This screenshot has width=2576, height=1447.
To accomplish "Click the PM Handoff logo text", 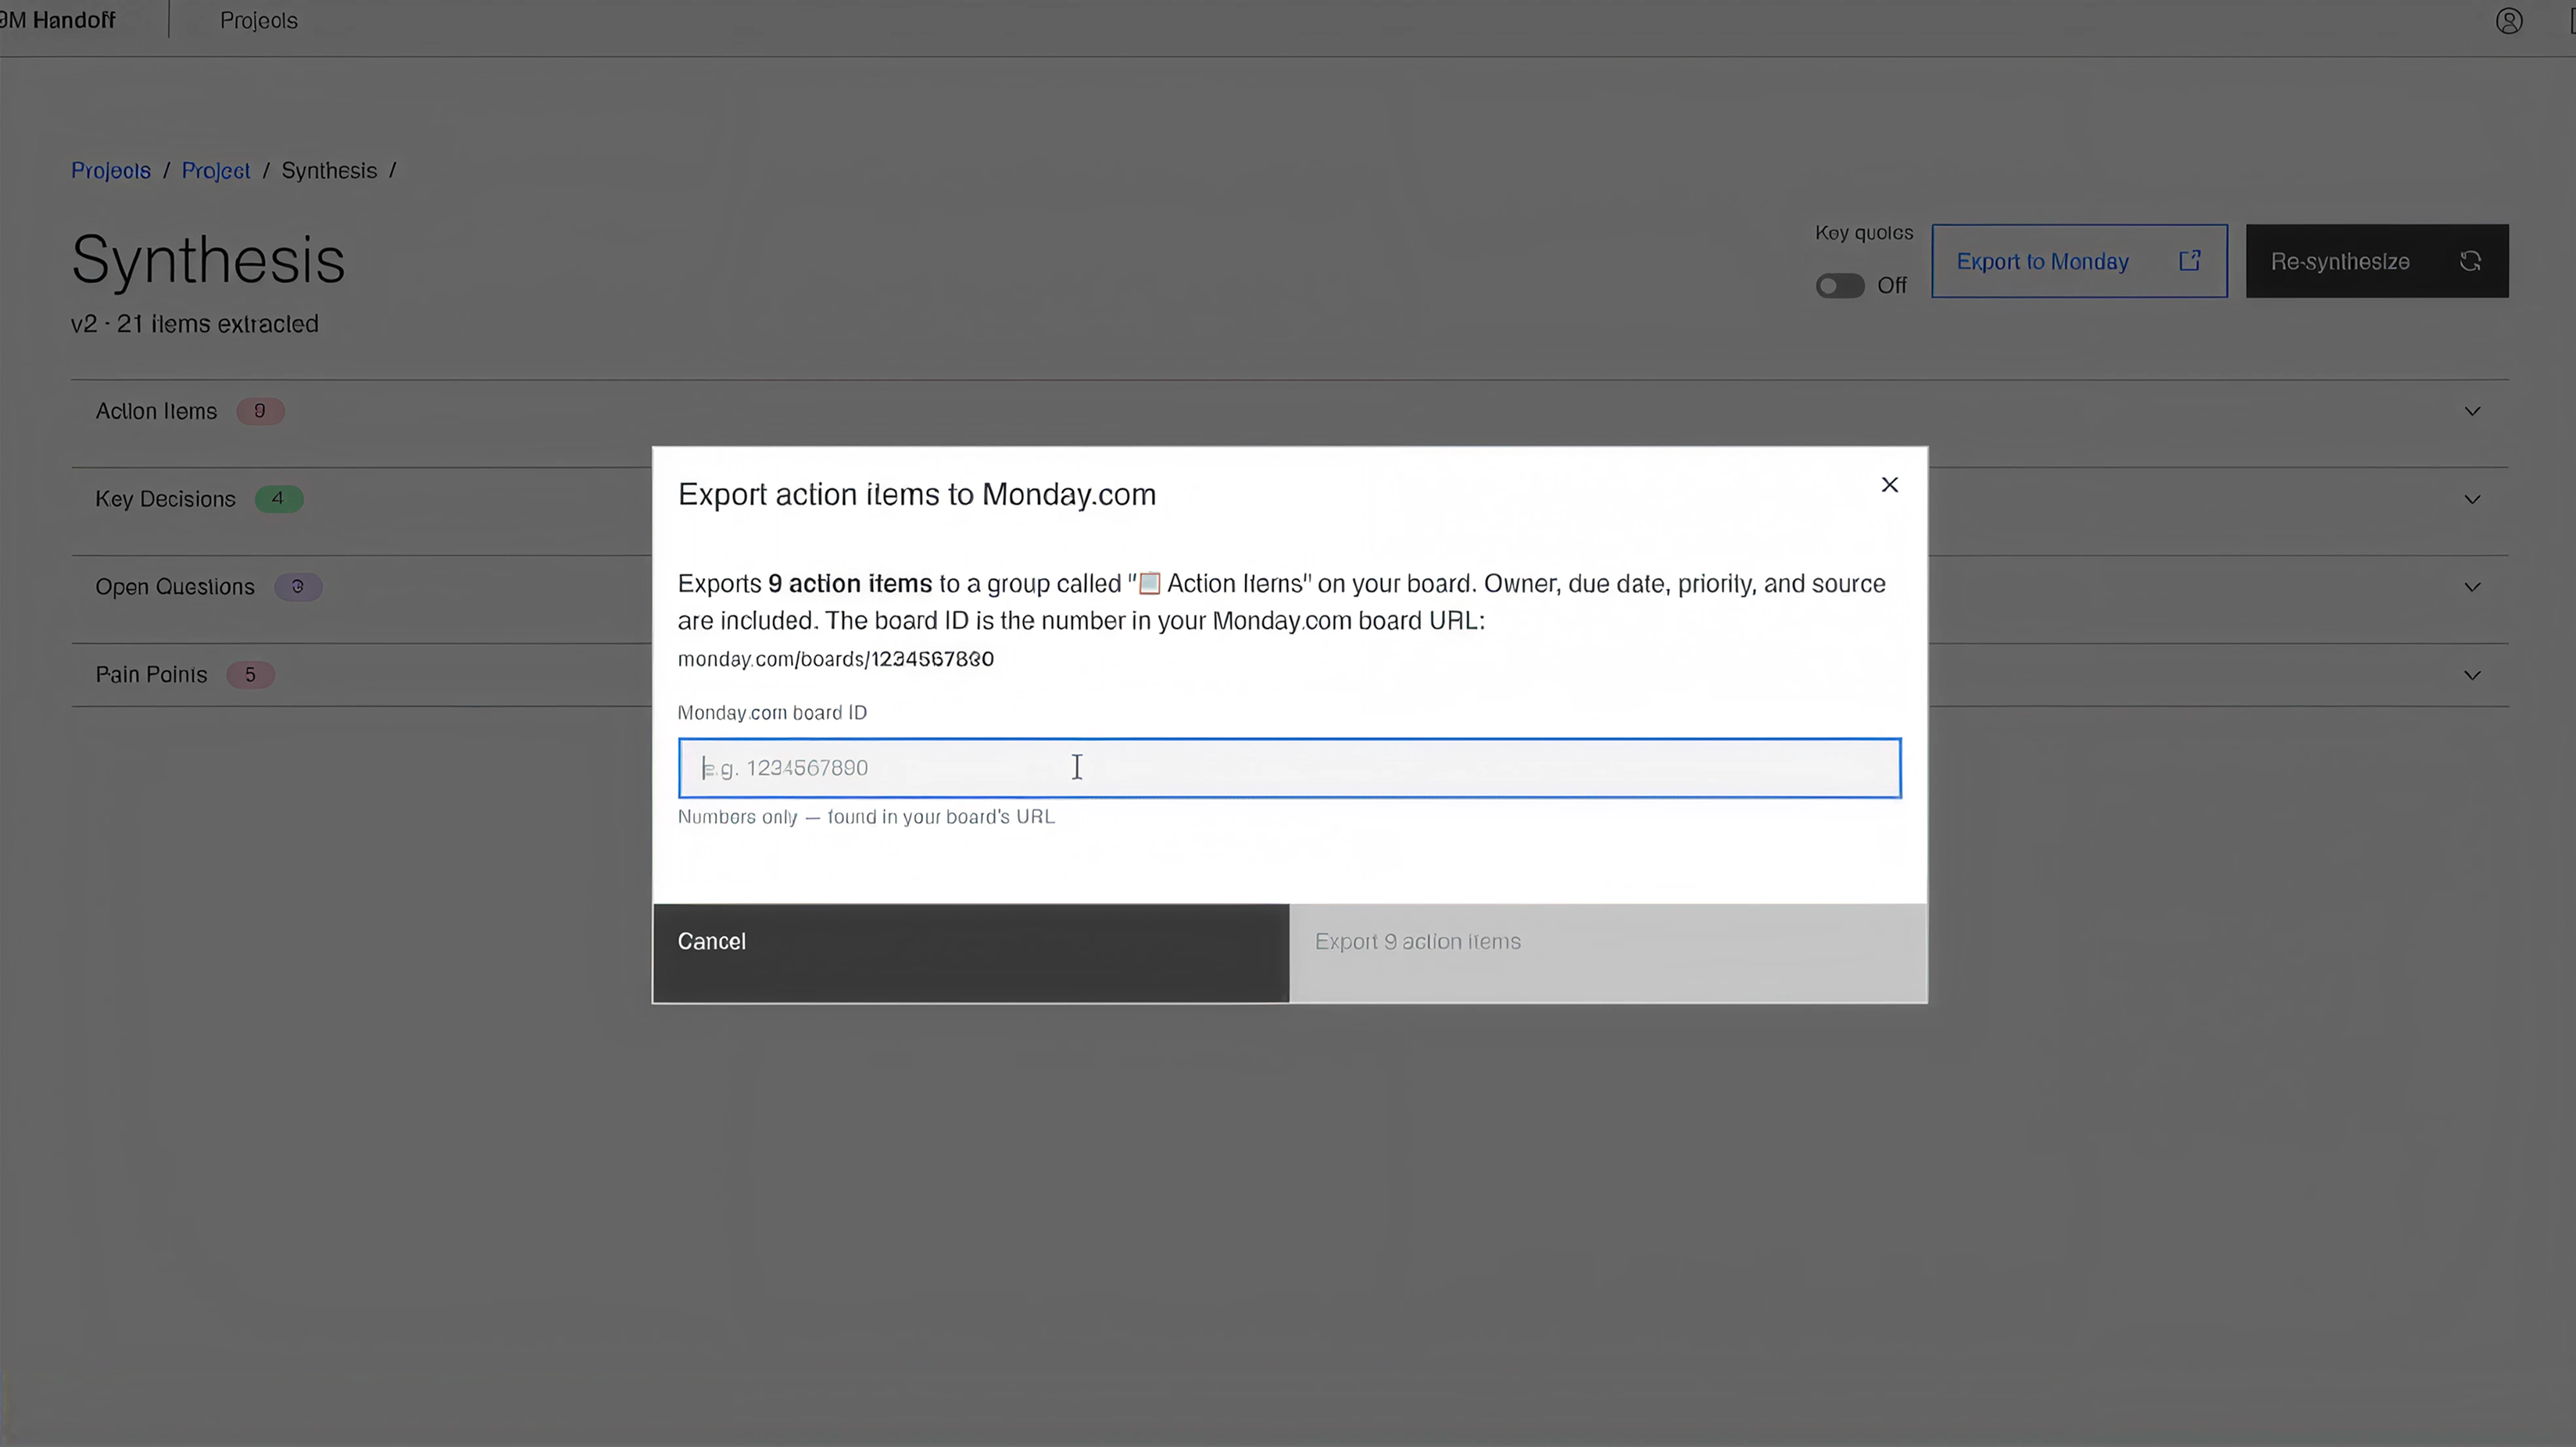I will pos(57,20).
